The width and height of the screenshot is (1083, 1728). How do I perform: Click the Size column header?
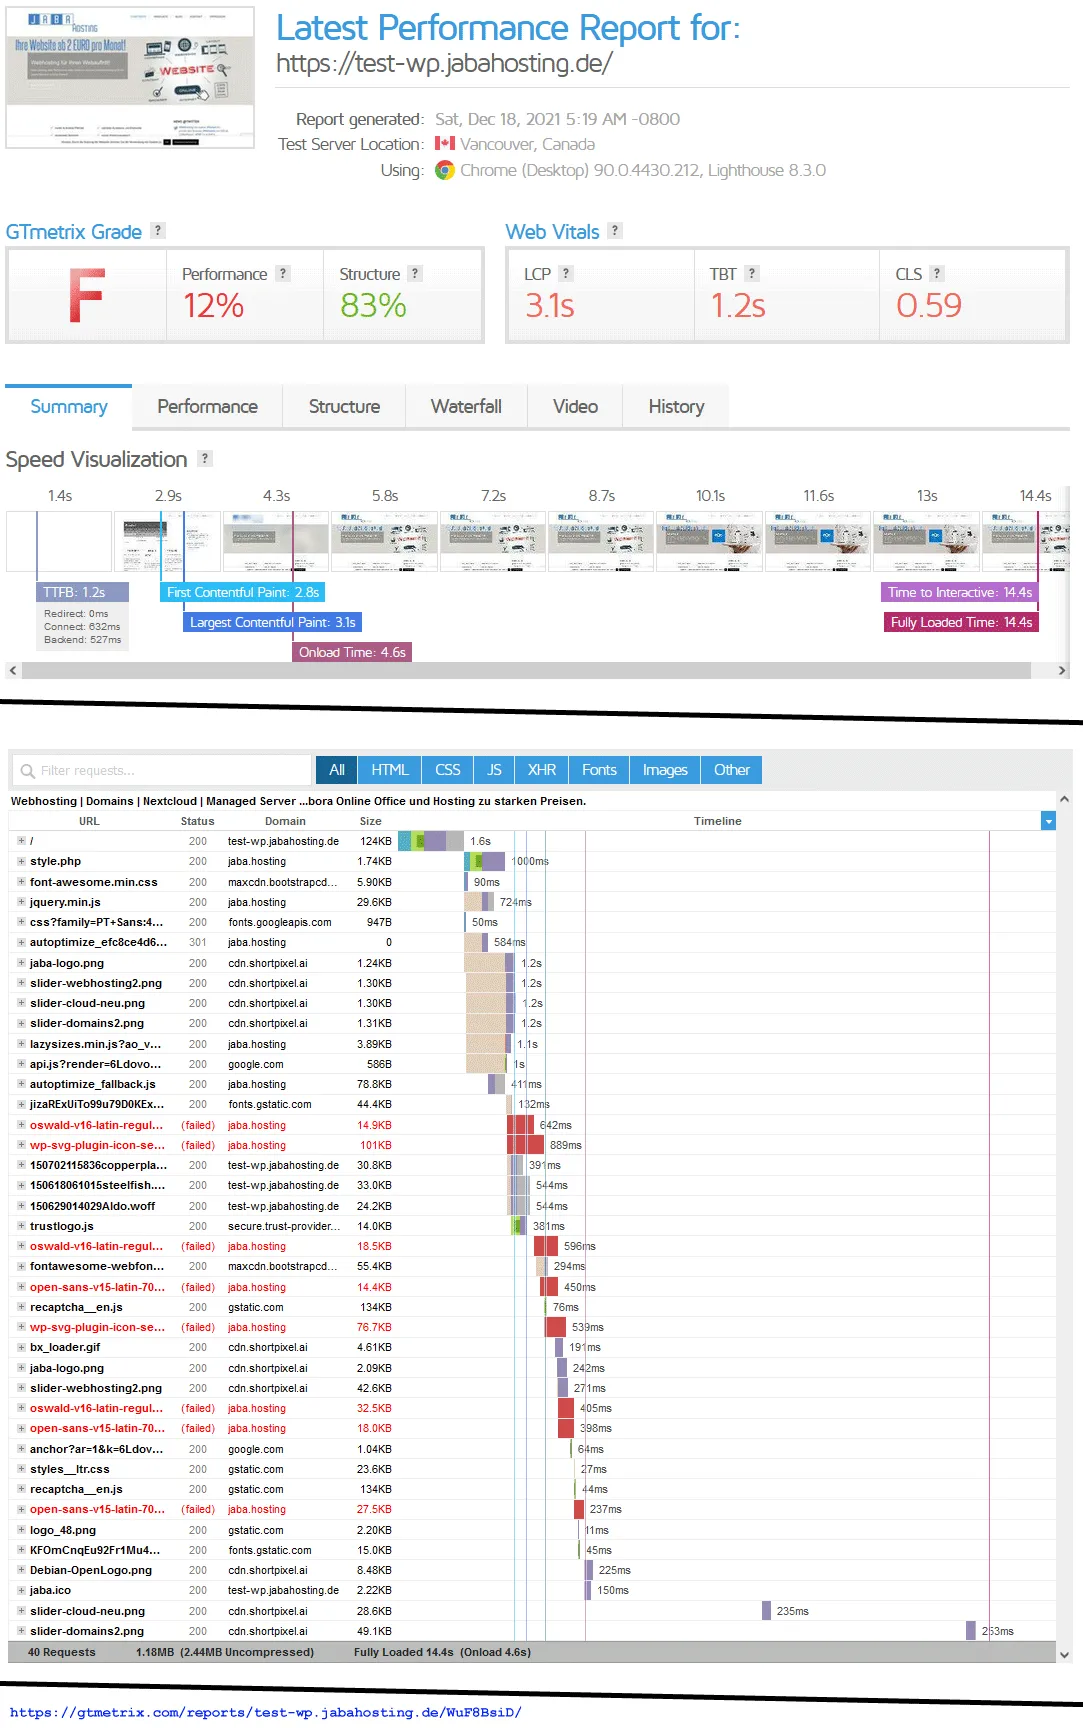370,821
